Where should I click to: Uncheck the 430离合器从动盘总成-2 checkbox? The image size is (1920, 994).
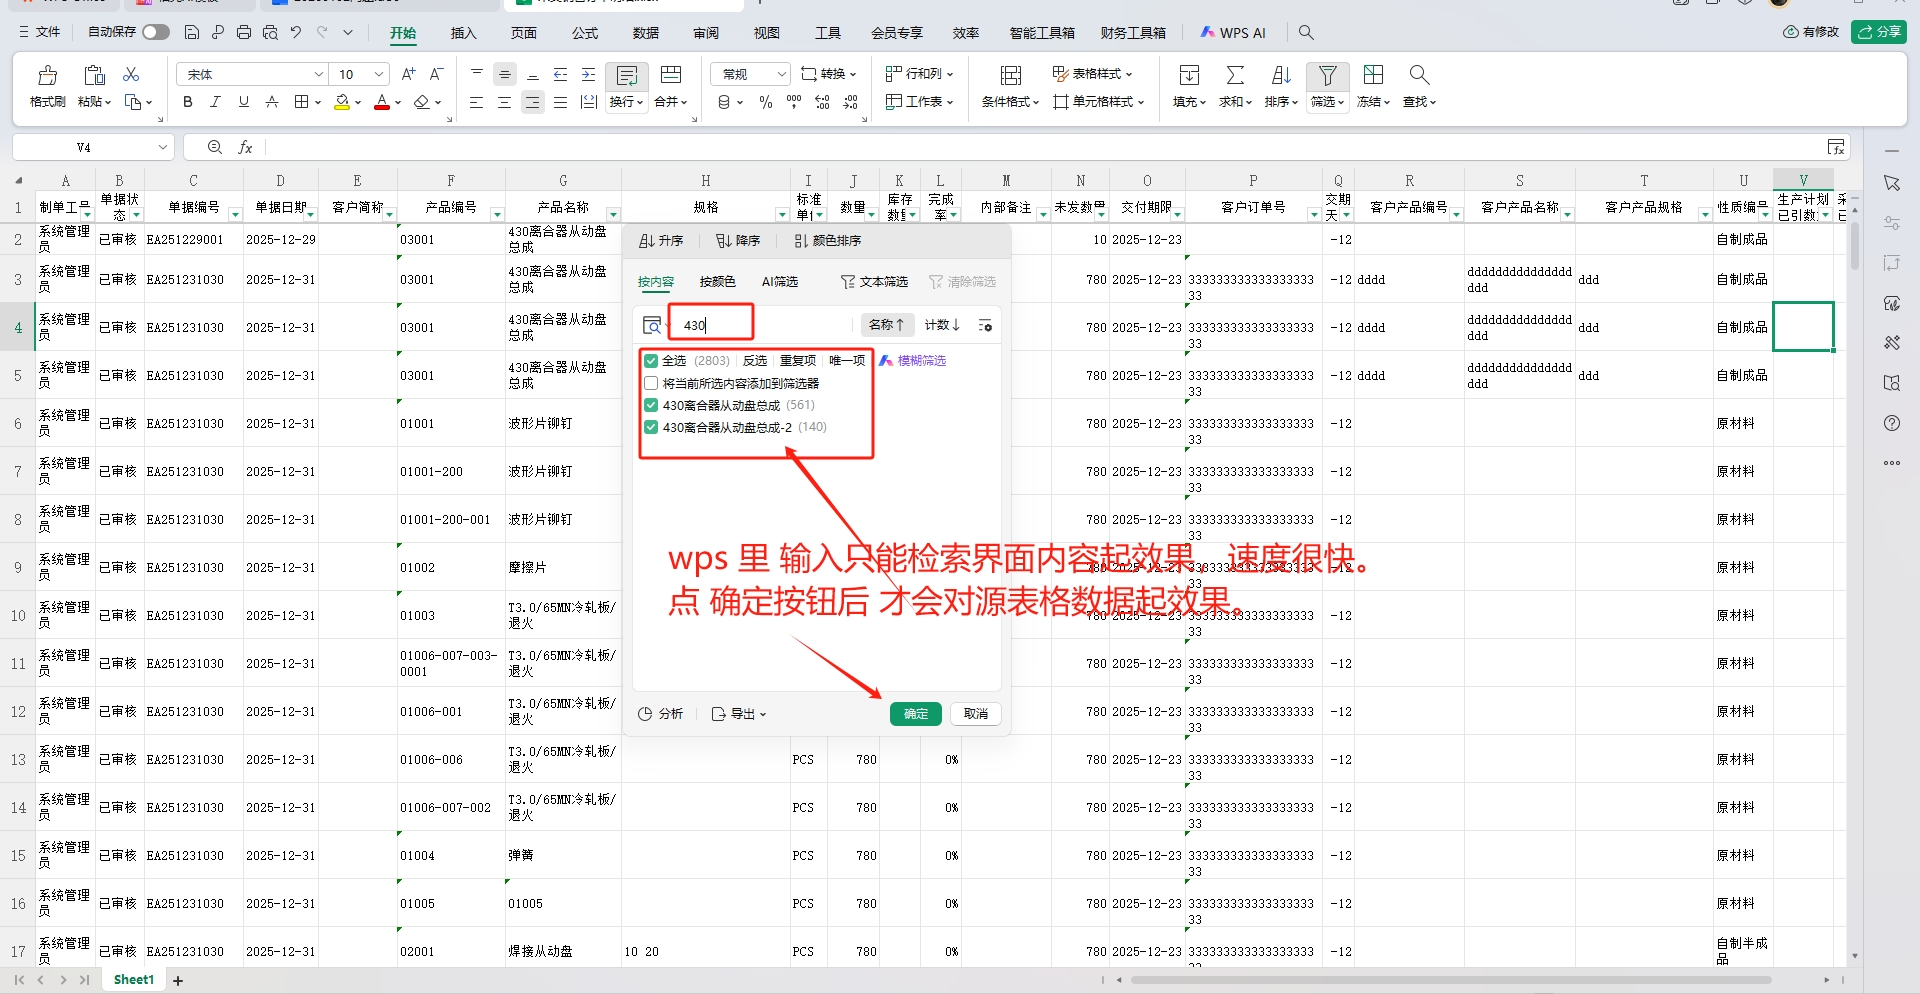(651, 427)
